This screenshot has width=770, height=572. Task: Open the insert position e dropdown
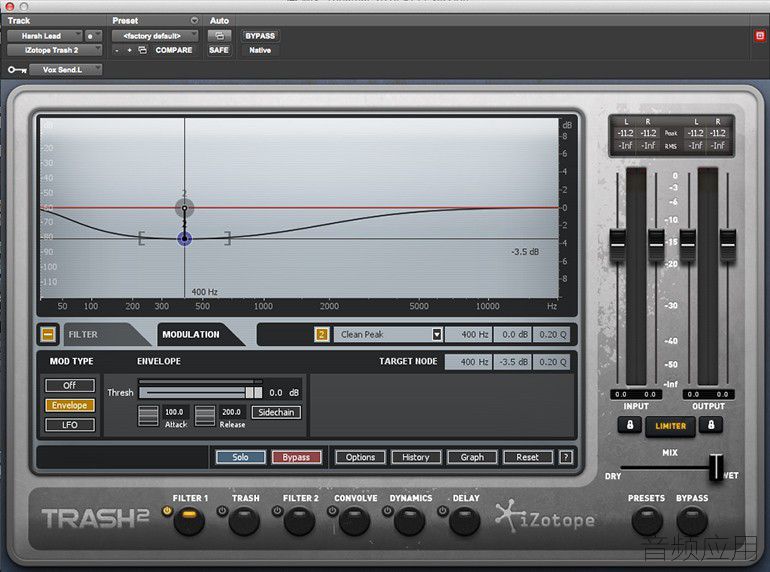93,36
